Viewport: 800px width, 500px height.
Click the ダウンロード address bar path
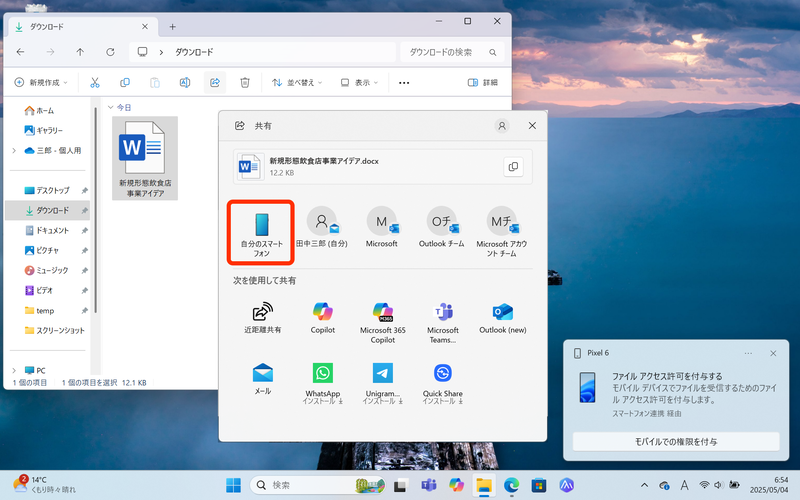pyautogui.click(x=194, y=52)
